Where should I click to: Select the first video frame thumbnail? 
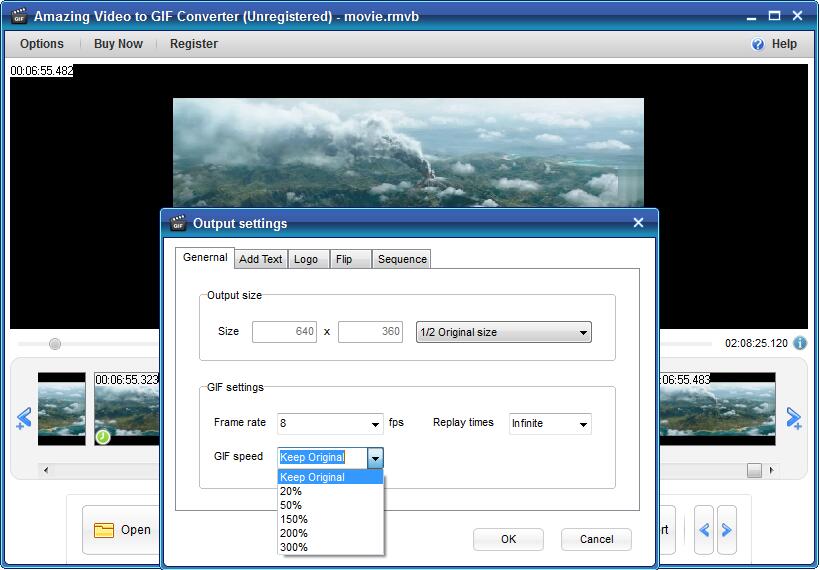click(62, 409)
